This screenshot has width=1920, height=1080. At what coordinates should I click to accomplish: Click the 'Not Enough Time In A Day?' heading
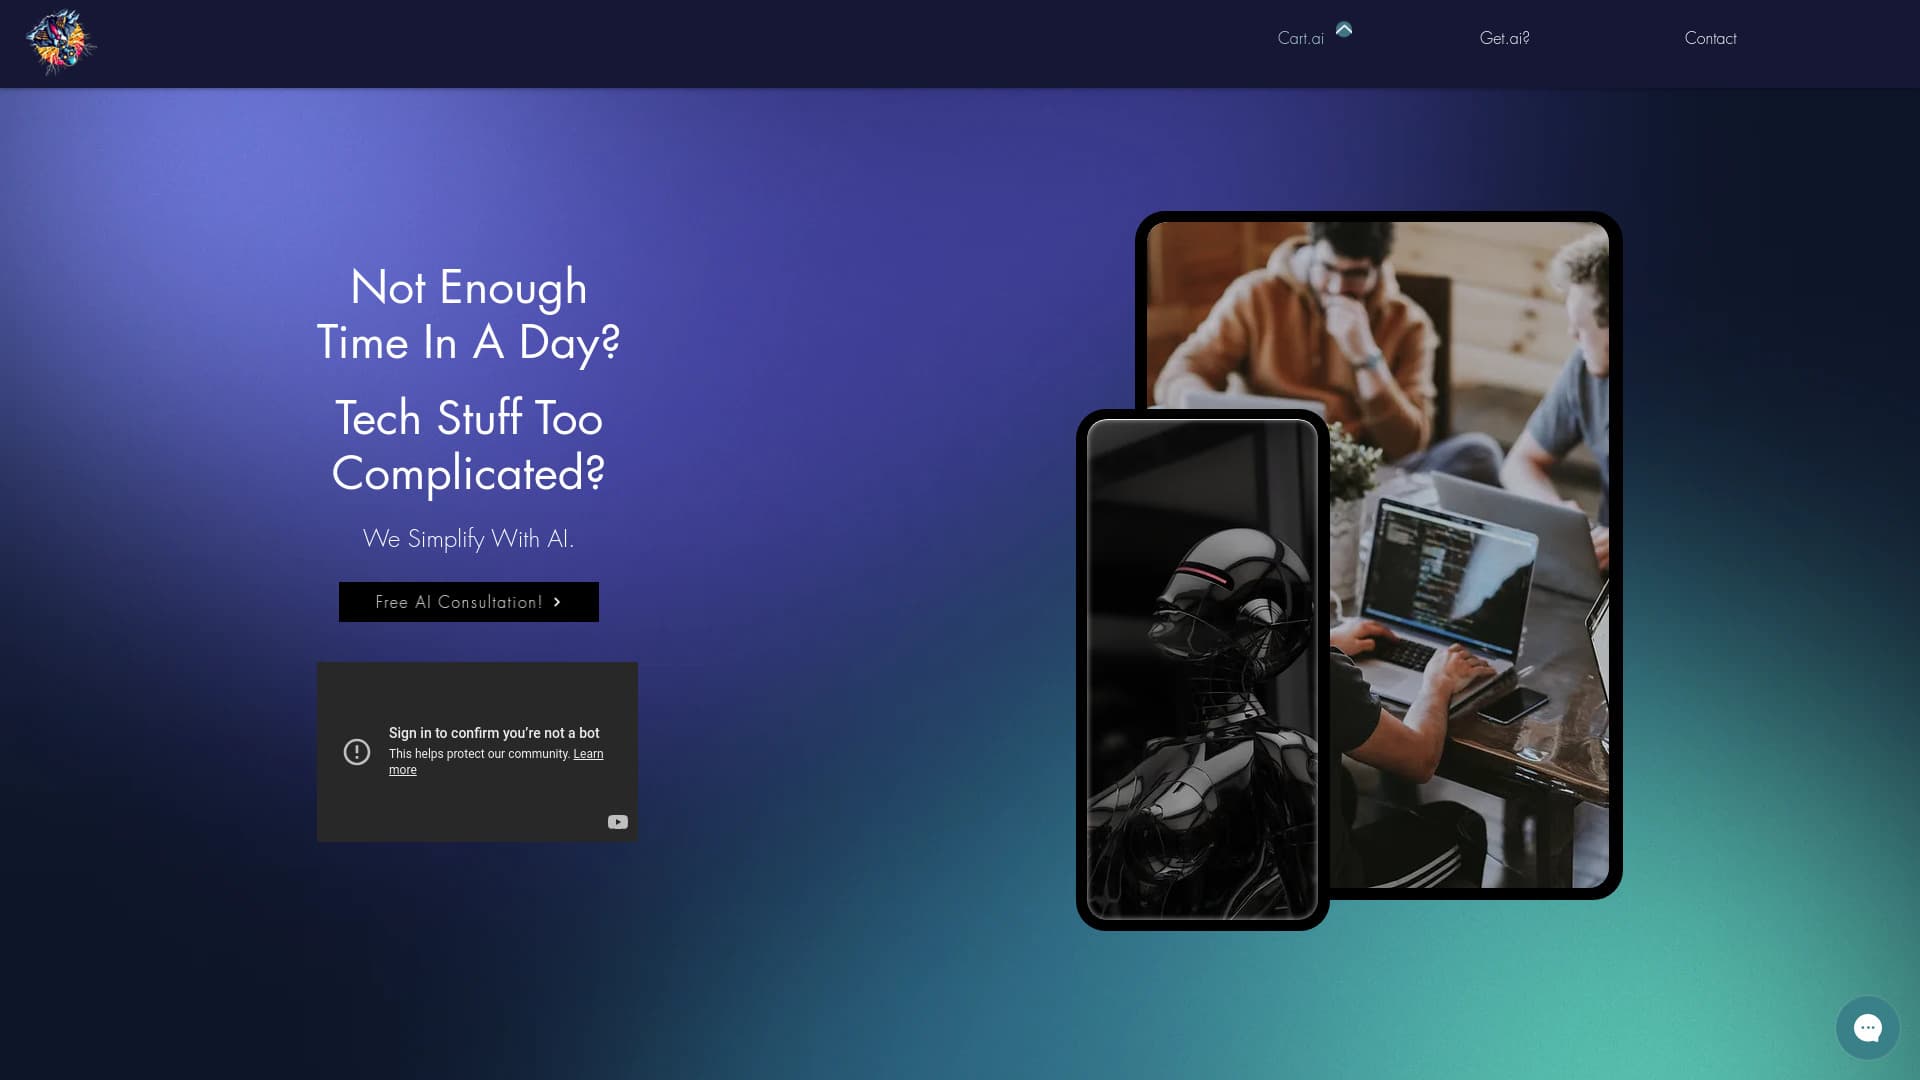(468, 314)
